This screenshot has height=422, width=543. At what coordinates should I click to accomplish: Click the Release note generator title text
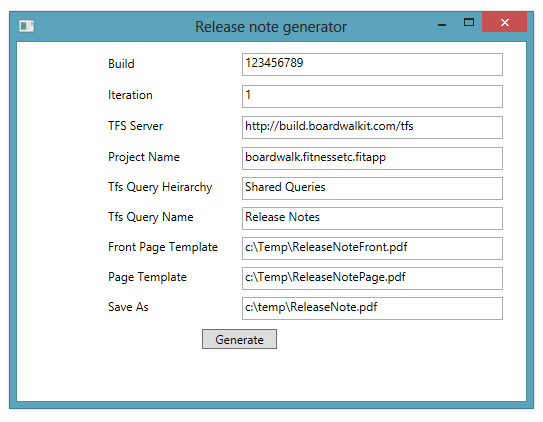(271, 27)
